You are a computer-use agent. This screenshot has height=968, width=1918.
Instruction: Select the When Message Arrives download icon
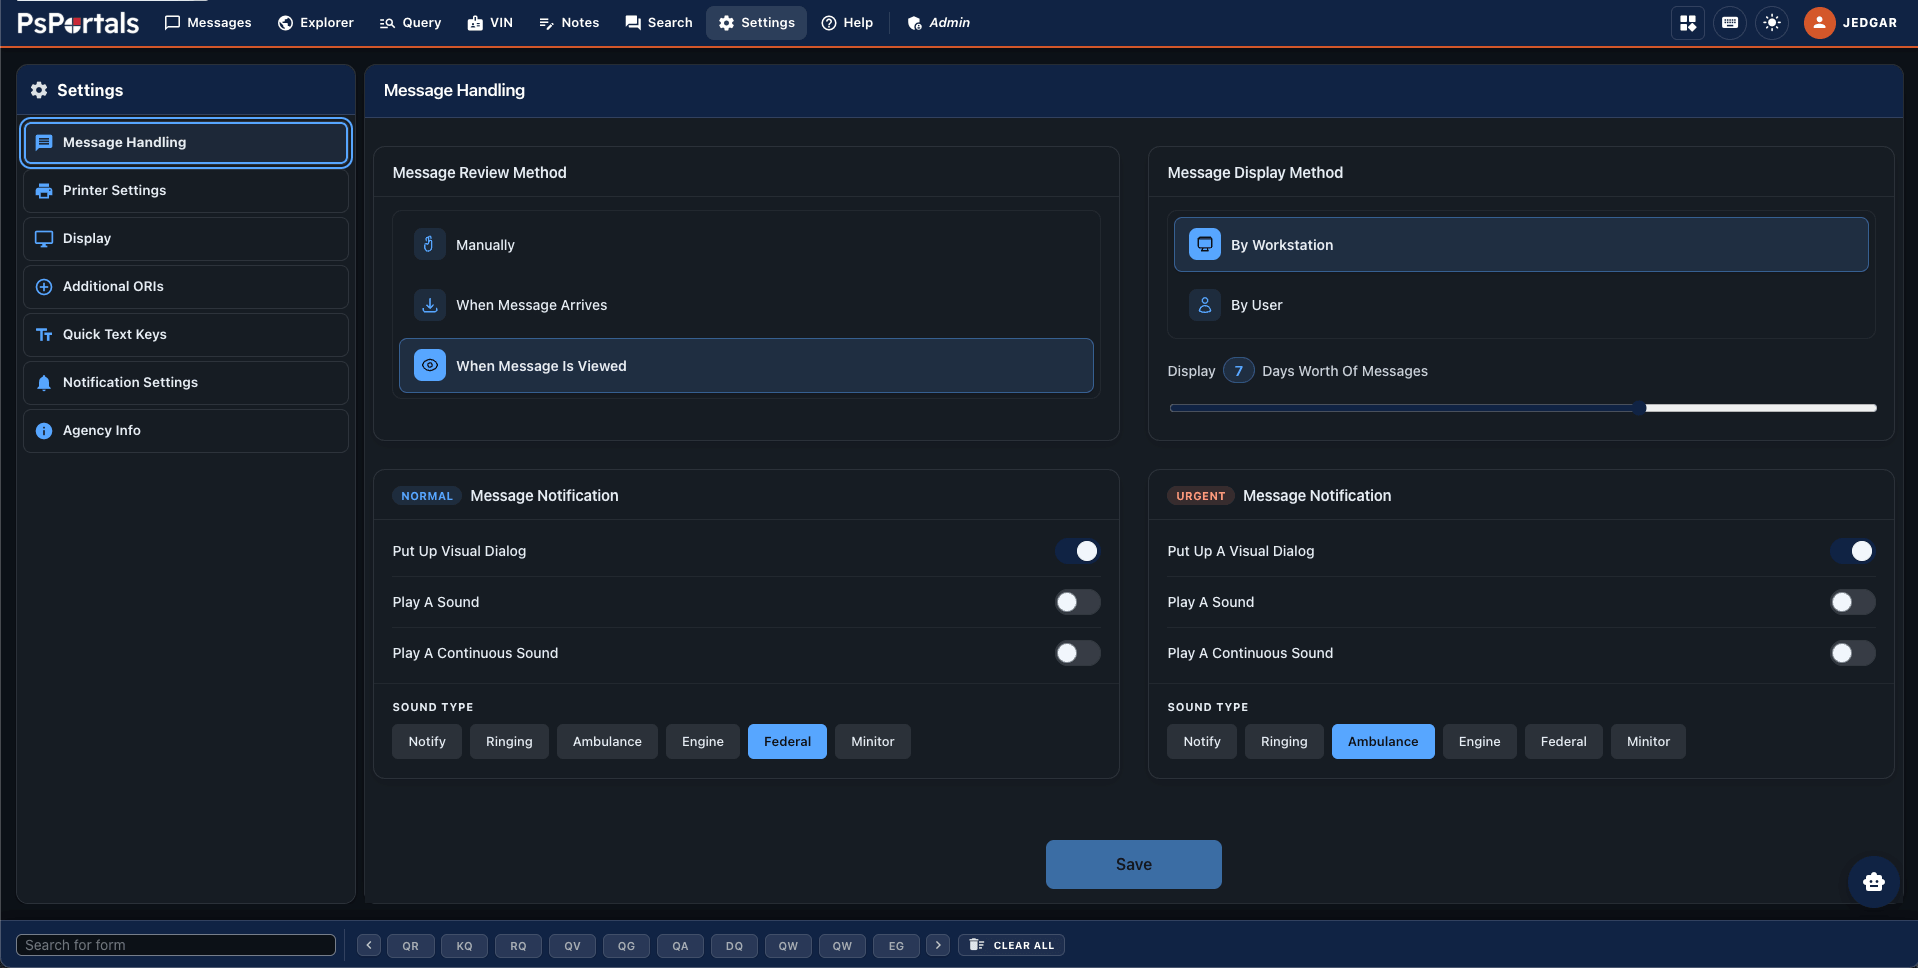click(429, 305)
